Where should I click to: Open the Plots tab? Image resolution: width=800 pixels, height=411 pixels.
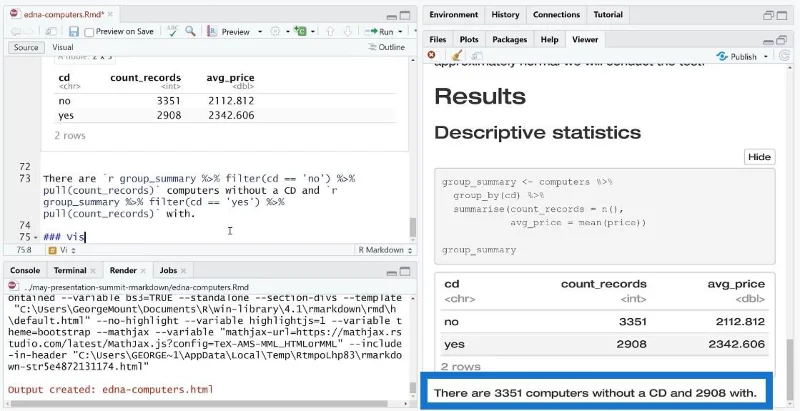(x=469, y=39)
